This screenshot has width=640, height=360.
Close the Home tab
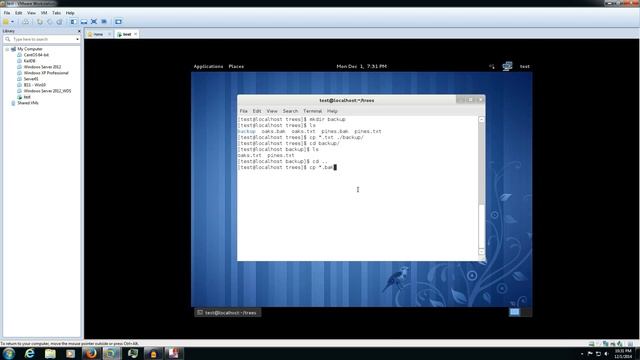[109, 34]
